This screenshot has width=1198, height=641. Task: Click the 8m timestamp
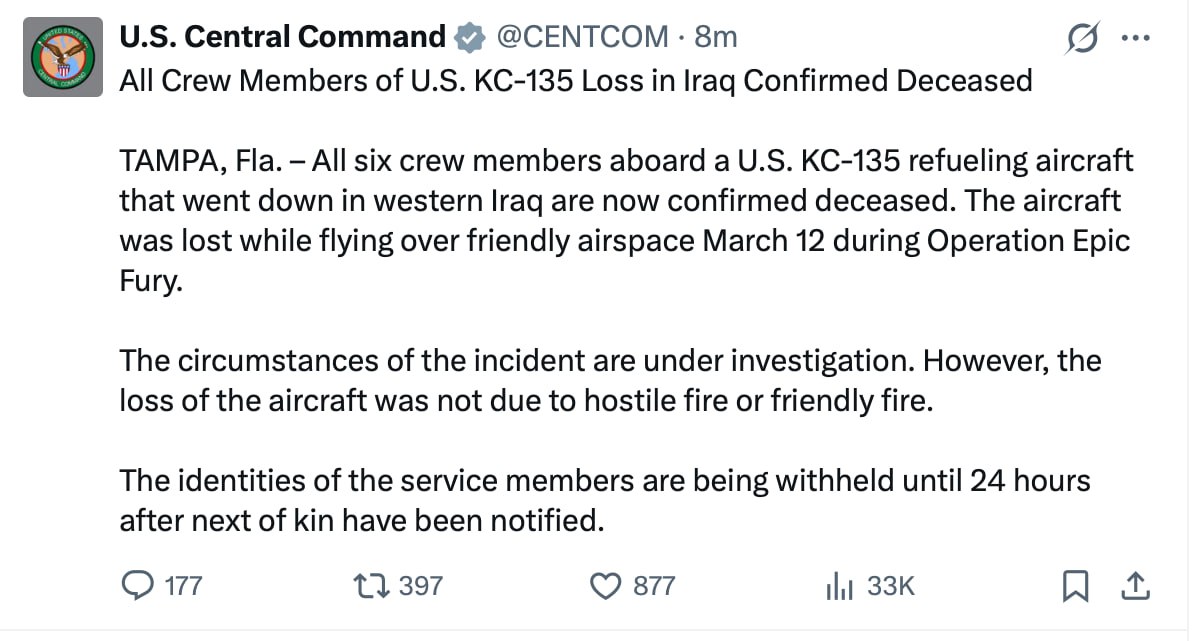click(715, 37)
